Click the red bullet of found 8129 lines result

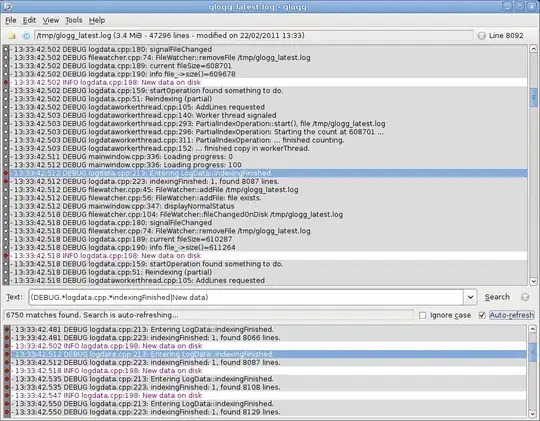coord(7,412)
